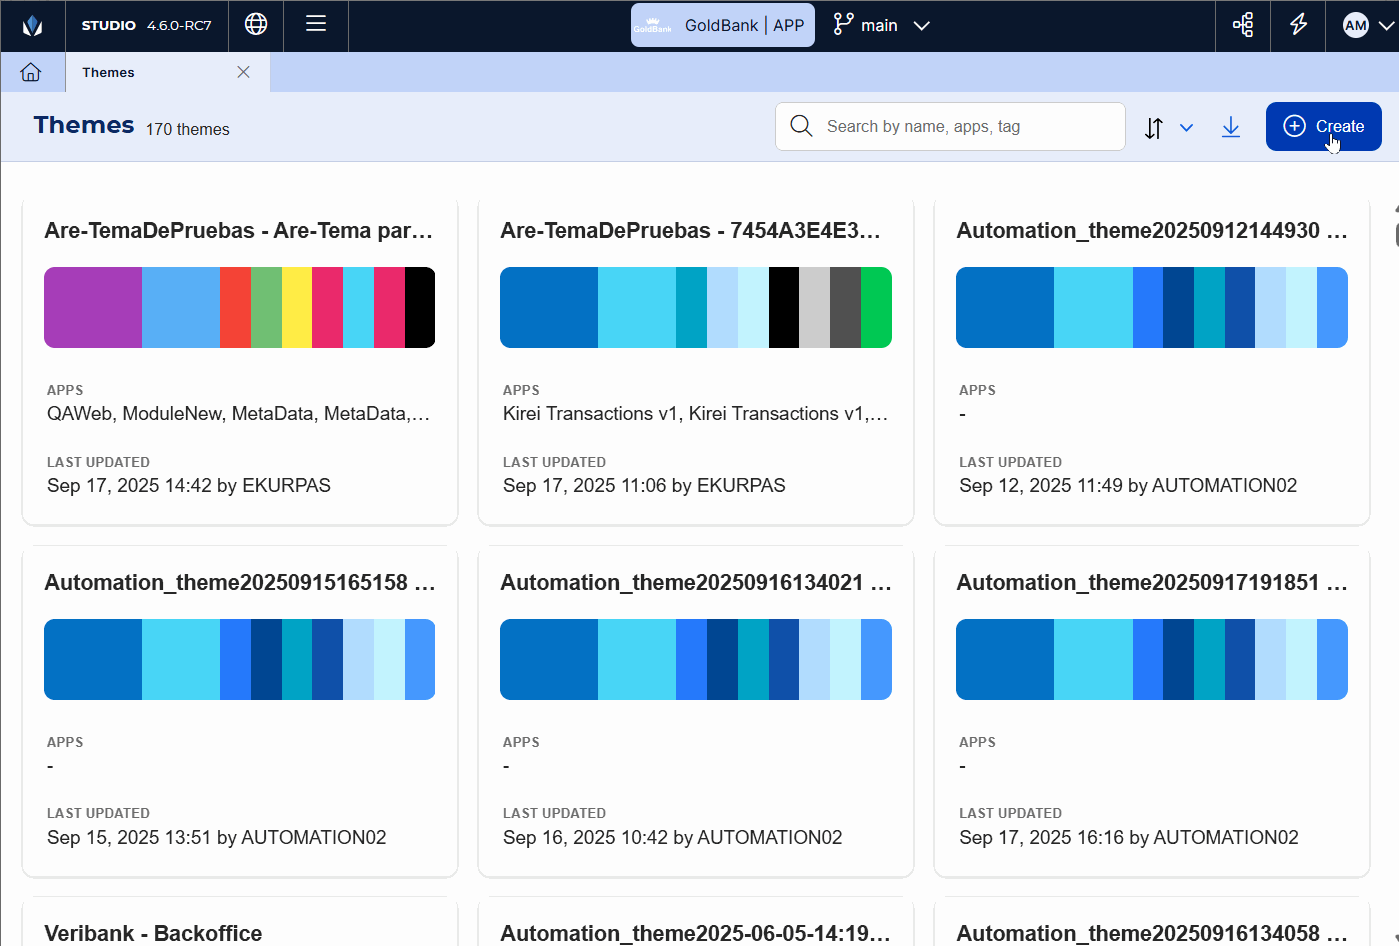Click the Home icon
The image size is (1399, 946).
click(x=31, y=71)
